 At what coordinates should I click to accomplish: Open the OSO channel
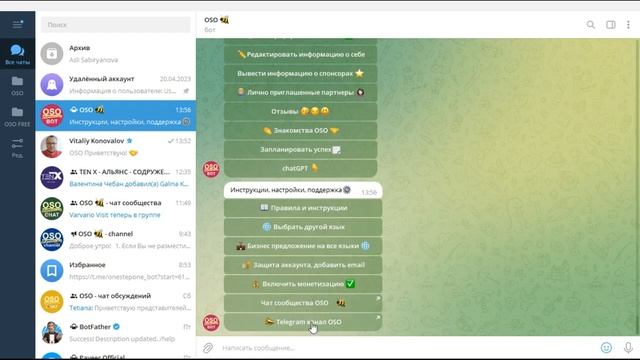pyautogui.click(x=116, y=240)
